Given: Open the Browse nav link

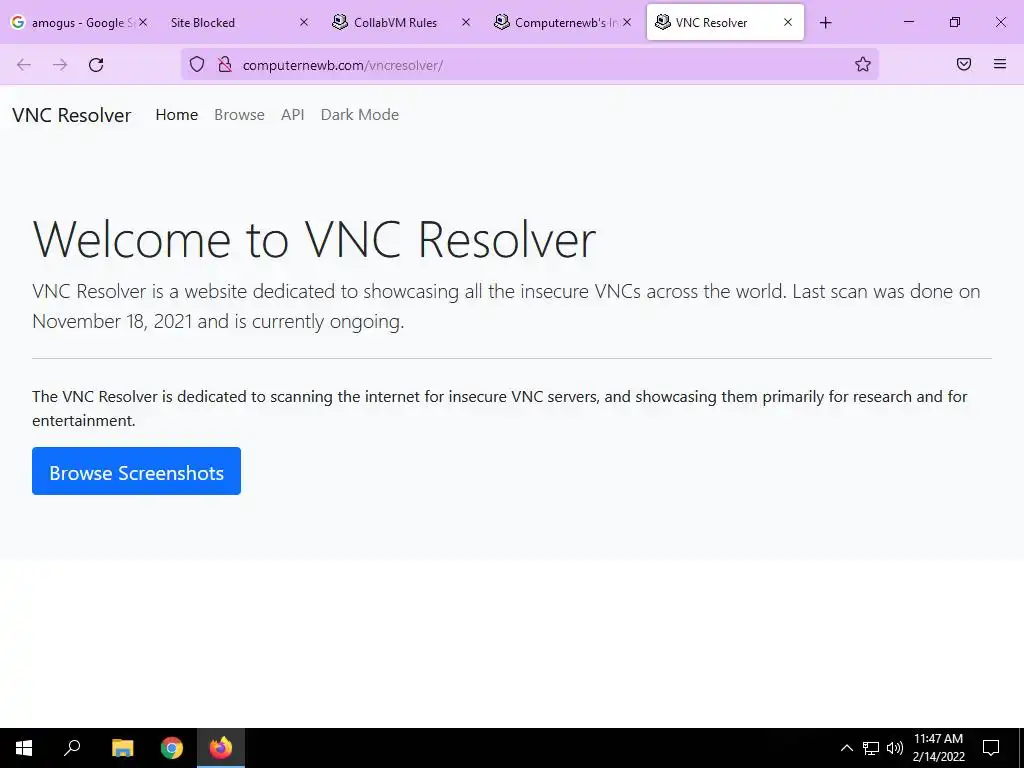Looking at the screenshot, I should coord(239,115).
